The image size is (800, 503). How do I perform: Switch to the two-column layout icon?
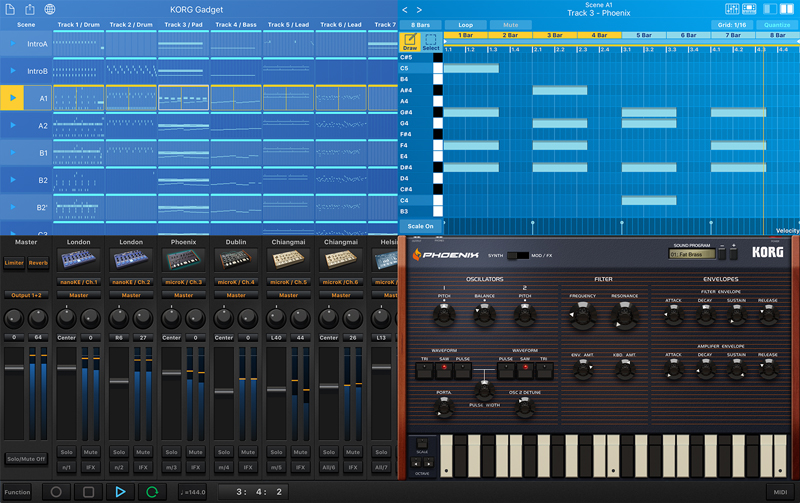tap(787, 9)
